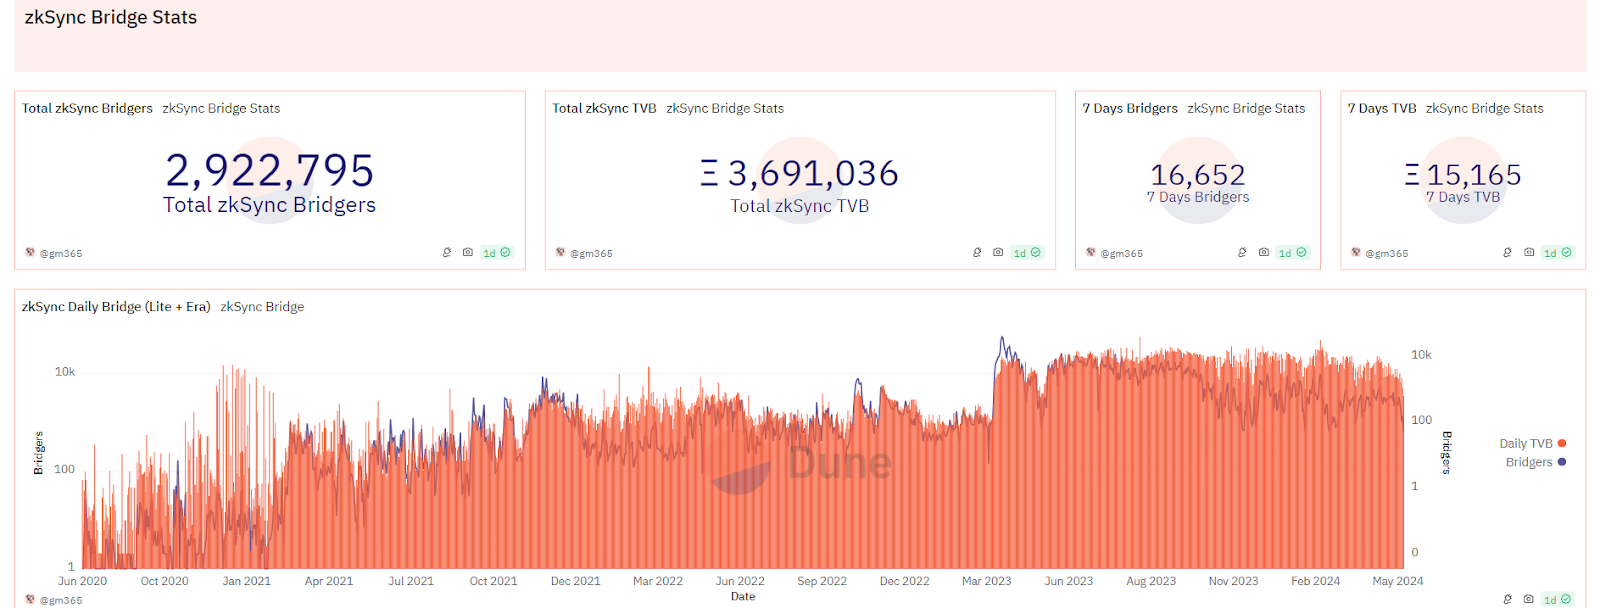
Task: Click camera screenshot icon on Total zkSync Bridgers card
Action: (x=468, y=253)
